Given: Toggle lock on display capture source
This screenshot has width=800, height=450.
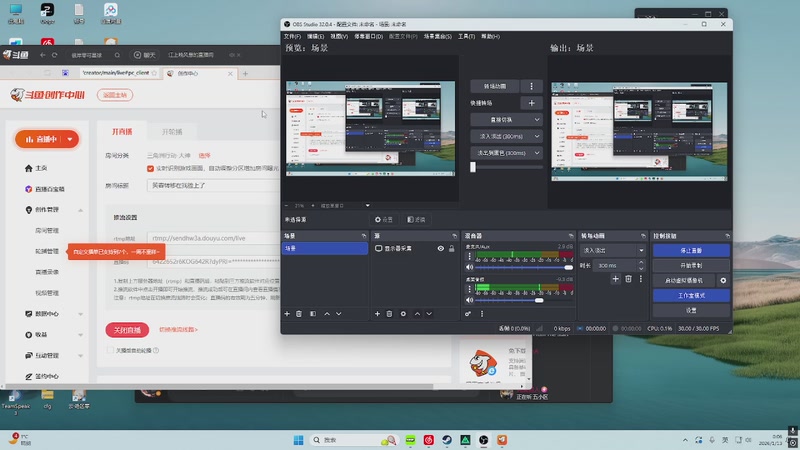Looking at the screenshot, I should click(452, 248).
